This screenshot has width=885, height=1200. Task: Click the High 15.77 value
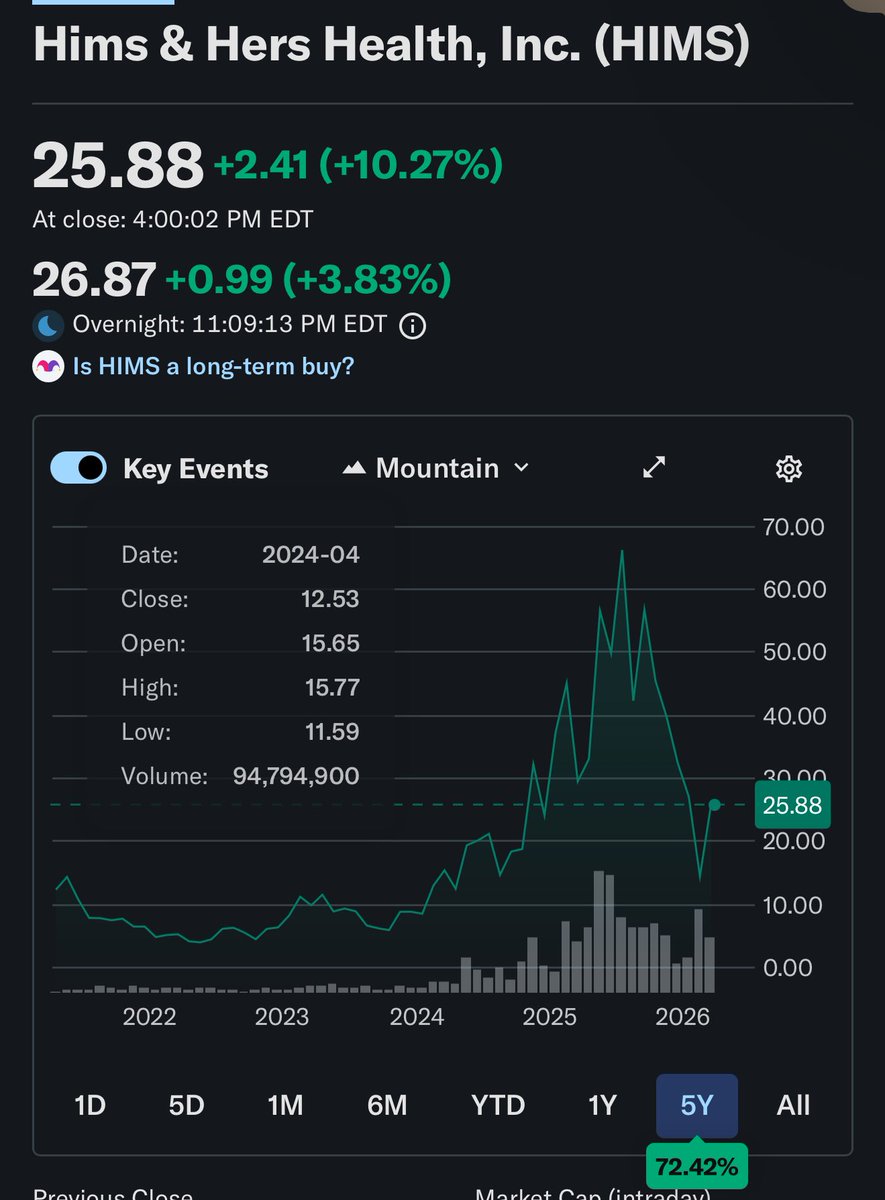[x=330, y=687]
